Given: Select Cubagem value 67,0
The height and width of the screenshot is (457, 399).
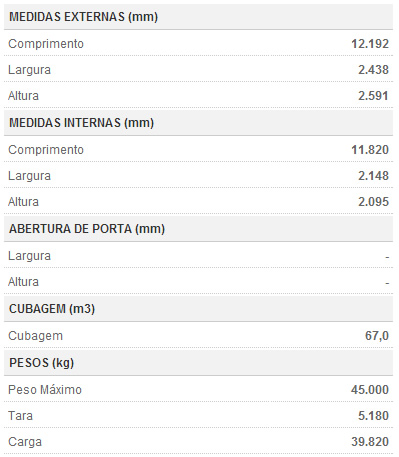Looking at the screenshot, I should pos(377,336).
